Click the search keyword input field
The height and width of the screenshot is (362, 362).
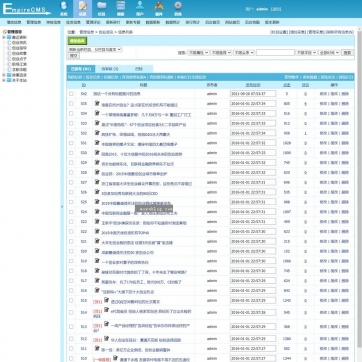pyautogui.click(x=275, y=53)
